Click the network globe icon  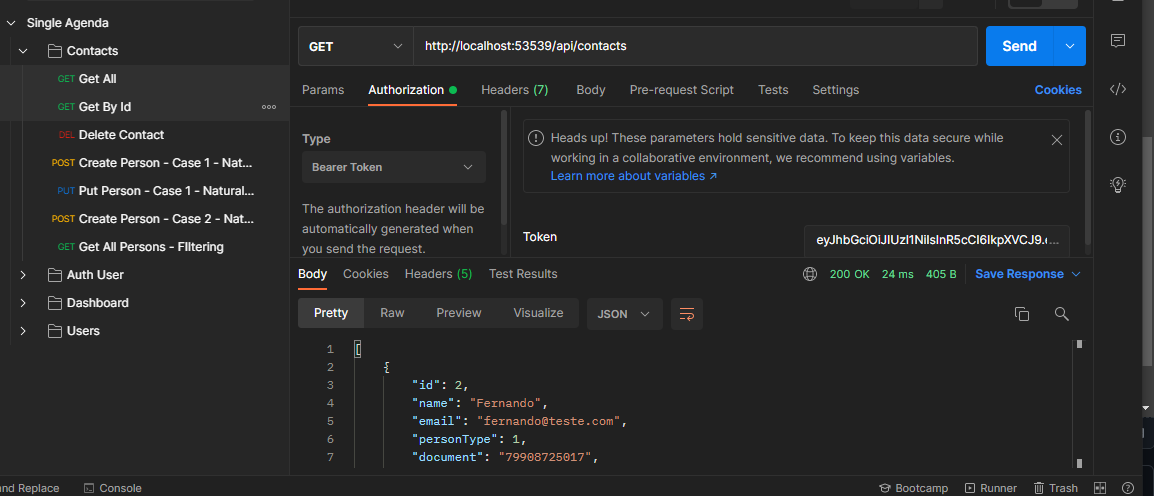click(810, 274)
